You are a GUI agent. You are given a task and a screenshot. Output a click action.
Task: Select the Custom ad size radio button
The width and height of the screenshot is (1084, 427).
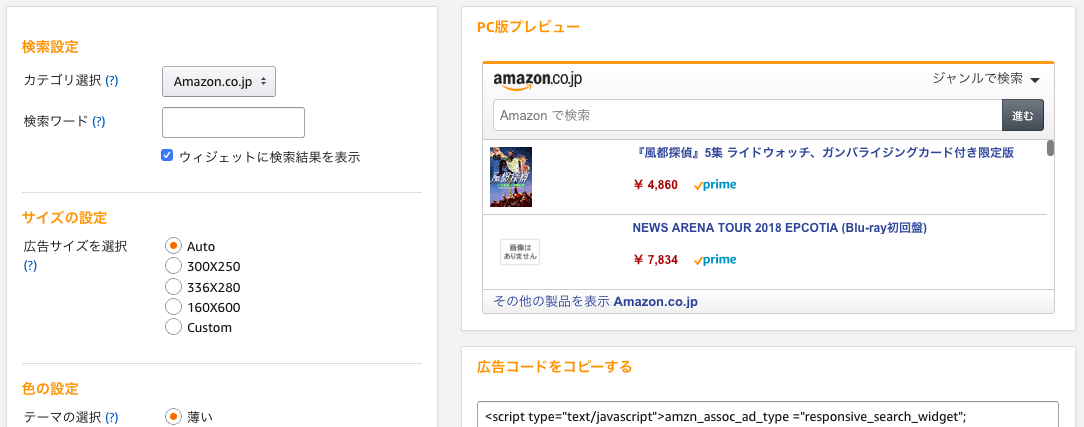coord(173,327)
